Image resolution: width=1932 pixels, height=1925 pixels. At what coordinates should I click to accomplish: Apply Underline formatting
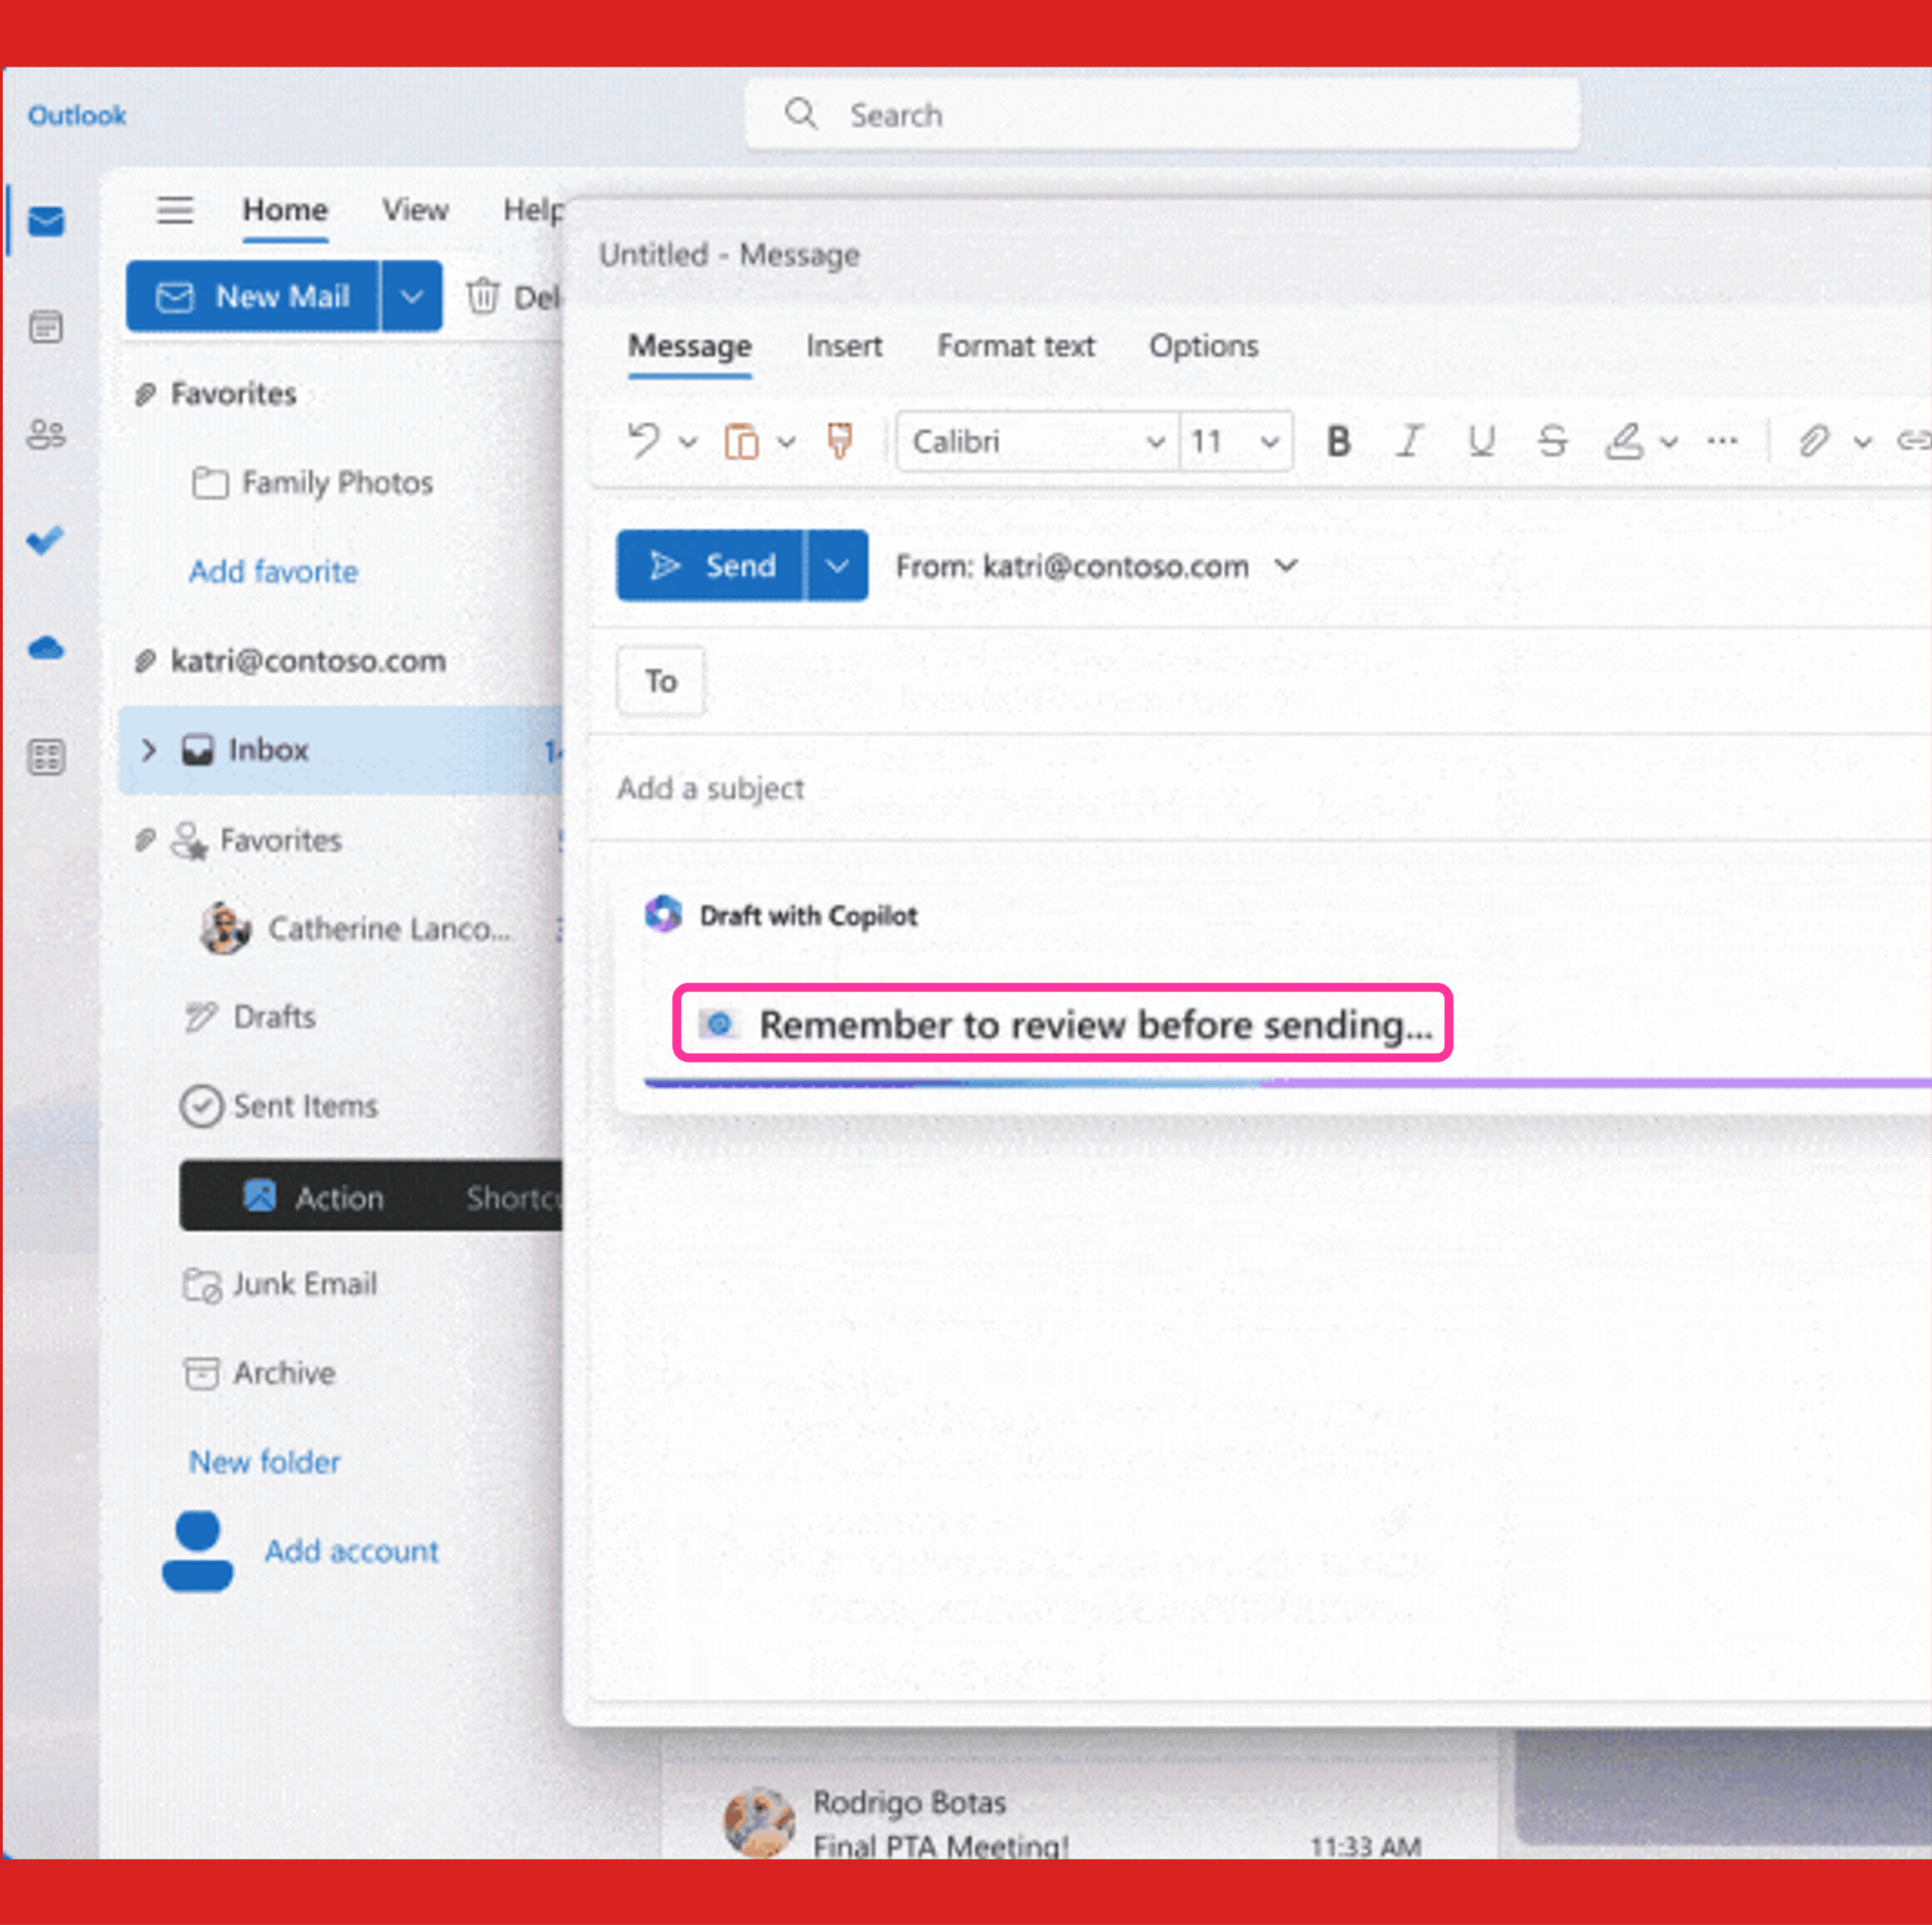click(x=1481, y=441)
